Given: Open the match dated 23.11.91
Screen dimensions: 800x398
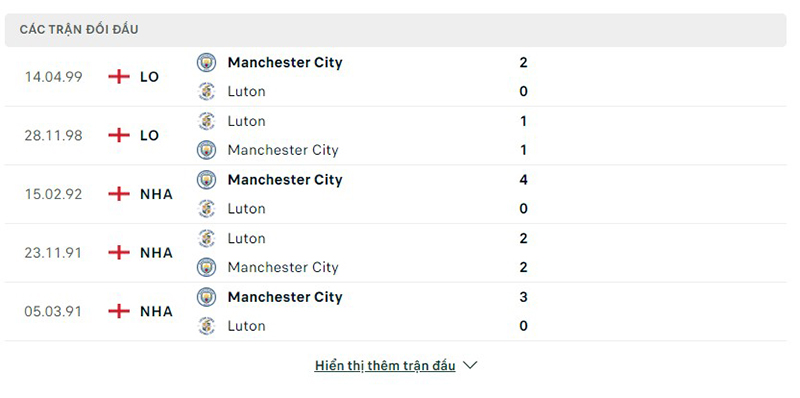Looking at the screenshot, I should pyautogui.click(x=395, y=253).
